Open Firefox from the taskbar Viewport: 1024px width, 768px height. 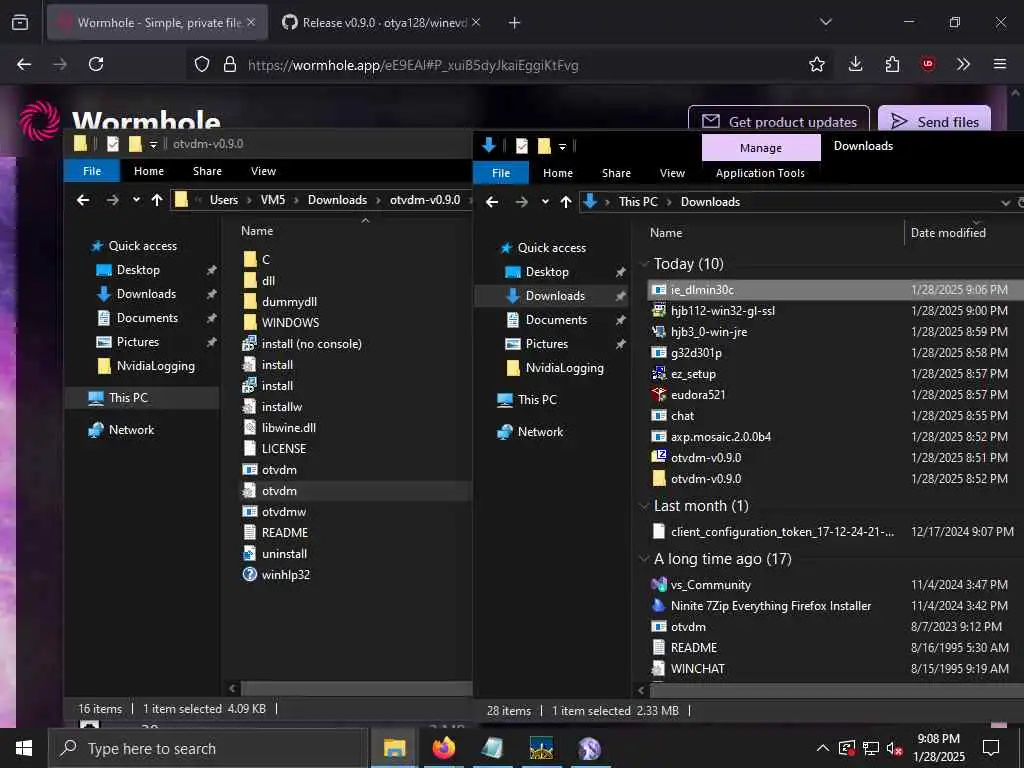[443, 748]
